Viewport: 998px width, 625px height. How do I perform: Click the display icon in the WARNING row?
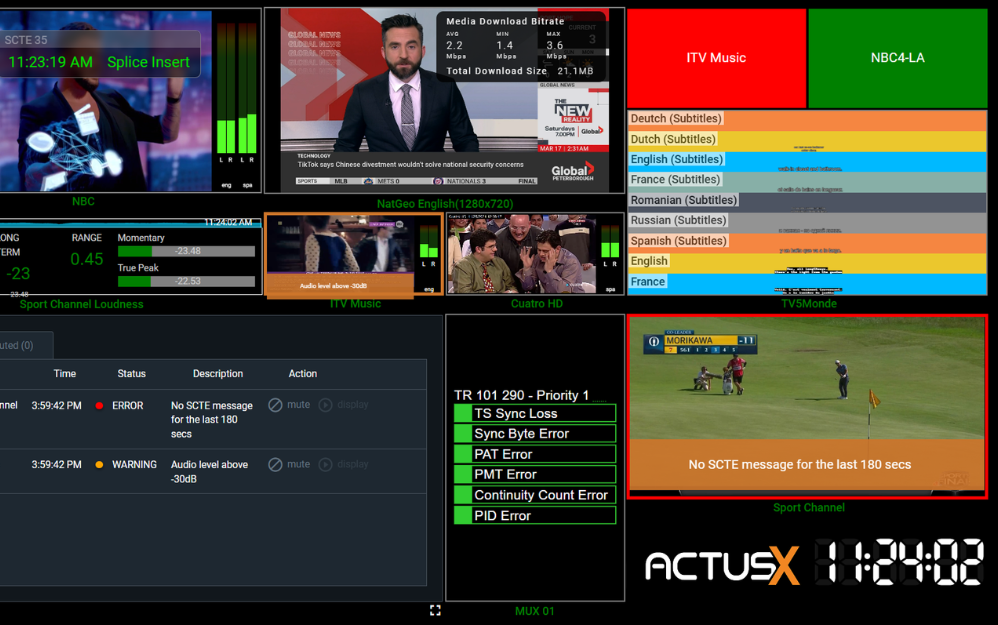(325, 465)
